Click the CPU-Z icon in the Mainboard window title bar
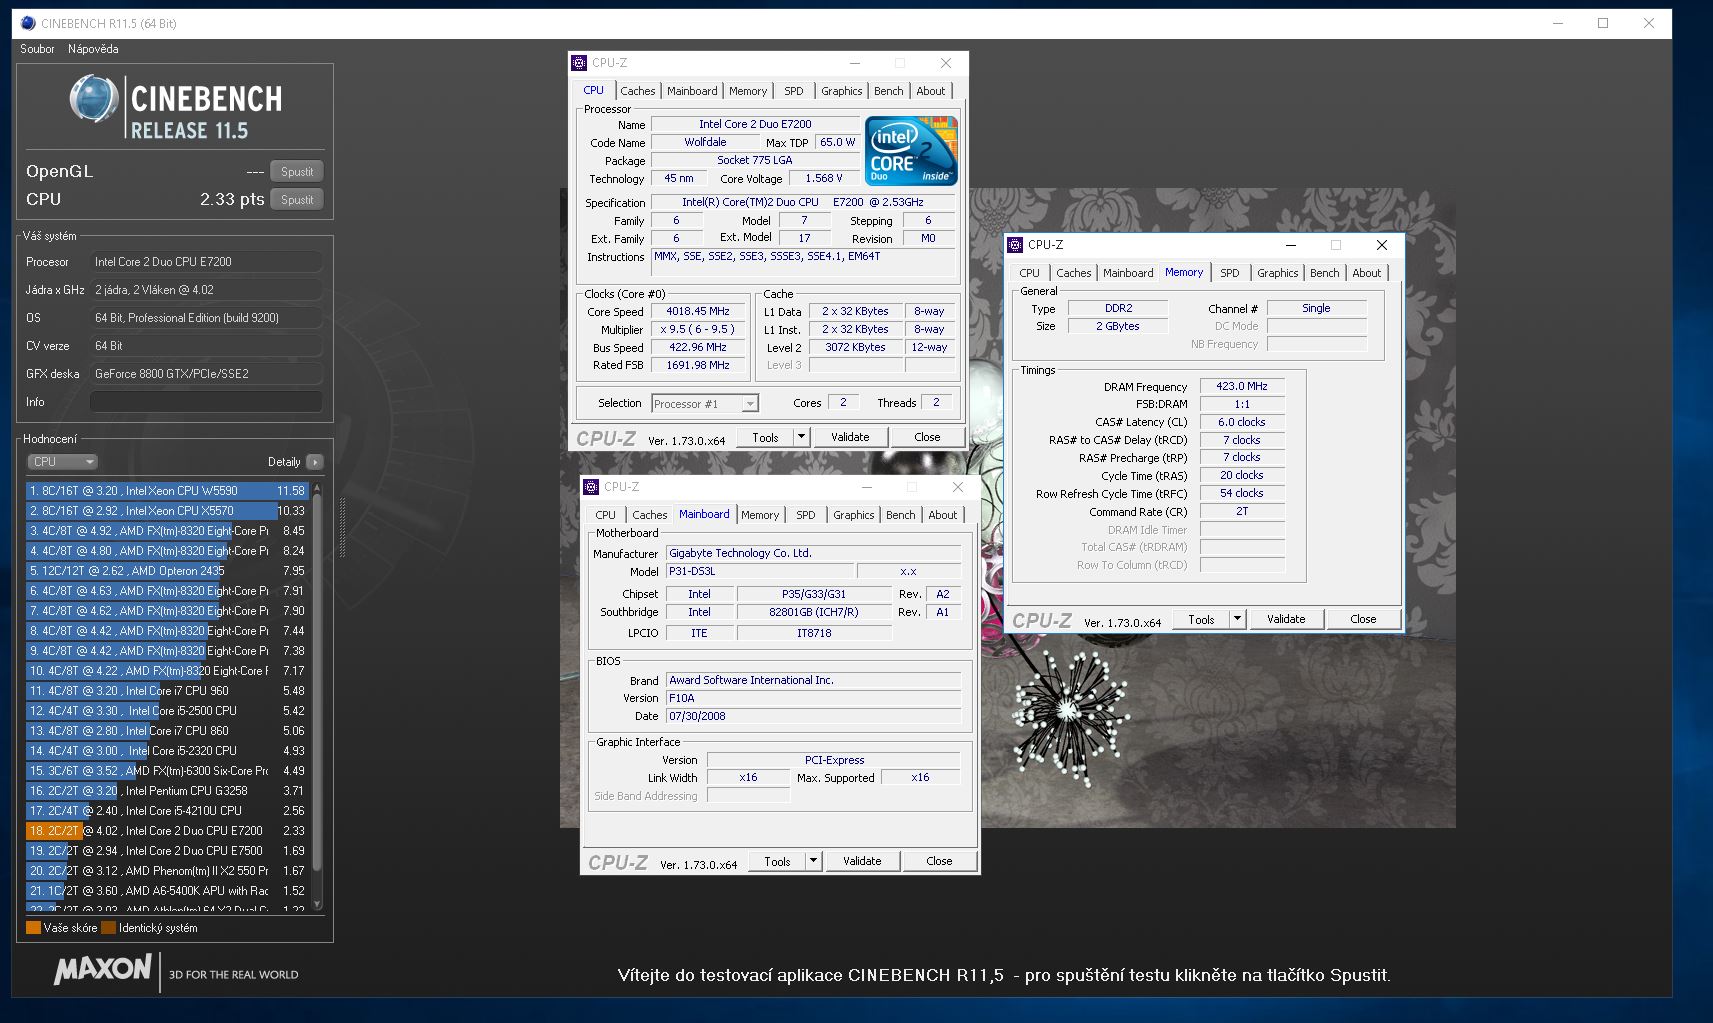Viewport: 1713px width, 1023px height. click(591, 487)
